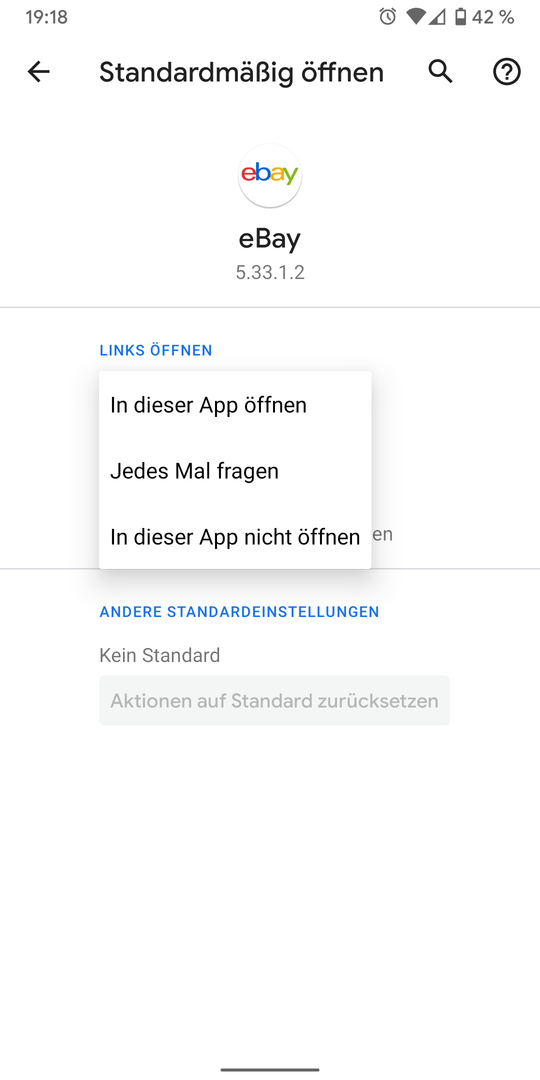Tap the eBay app name
This screenshot has width=540, height=1080.
(x=270, y=239)
